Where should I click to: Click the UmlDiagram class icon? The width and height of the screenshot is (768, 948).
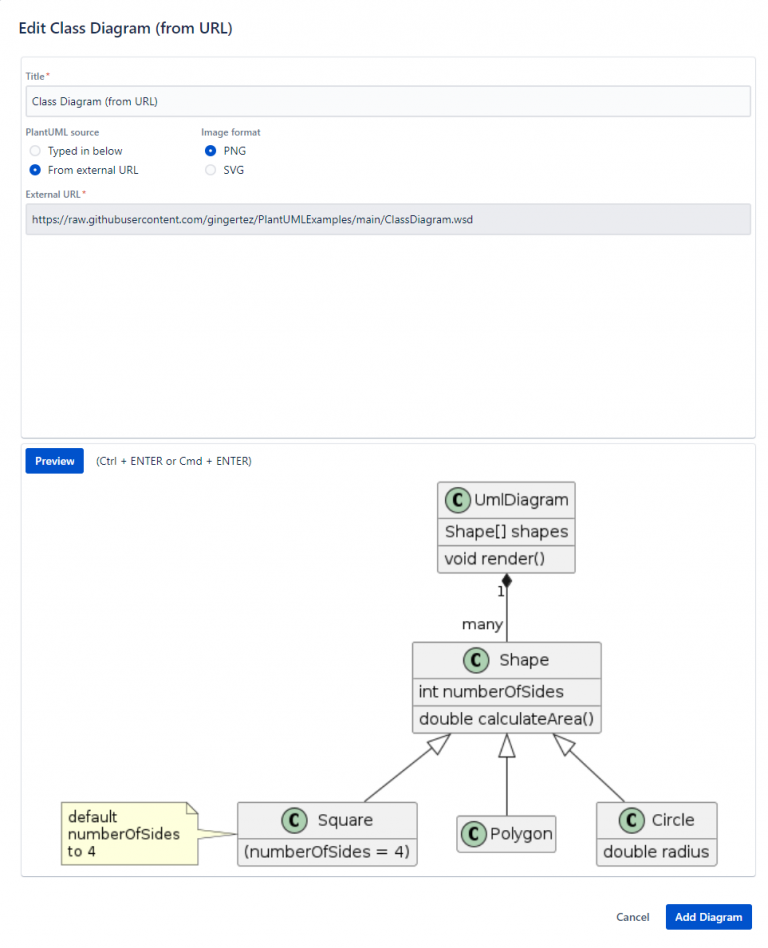point(457,500)
